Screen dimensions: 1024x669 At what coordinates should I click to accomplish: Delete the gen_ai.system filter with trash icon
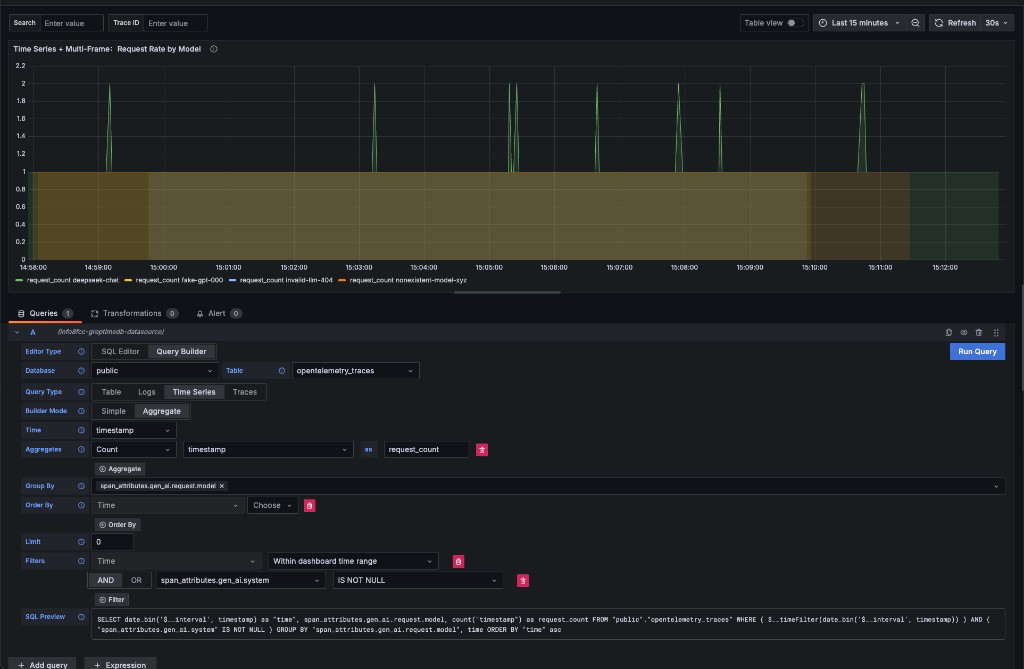pos(522,580)
